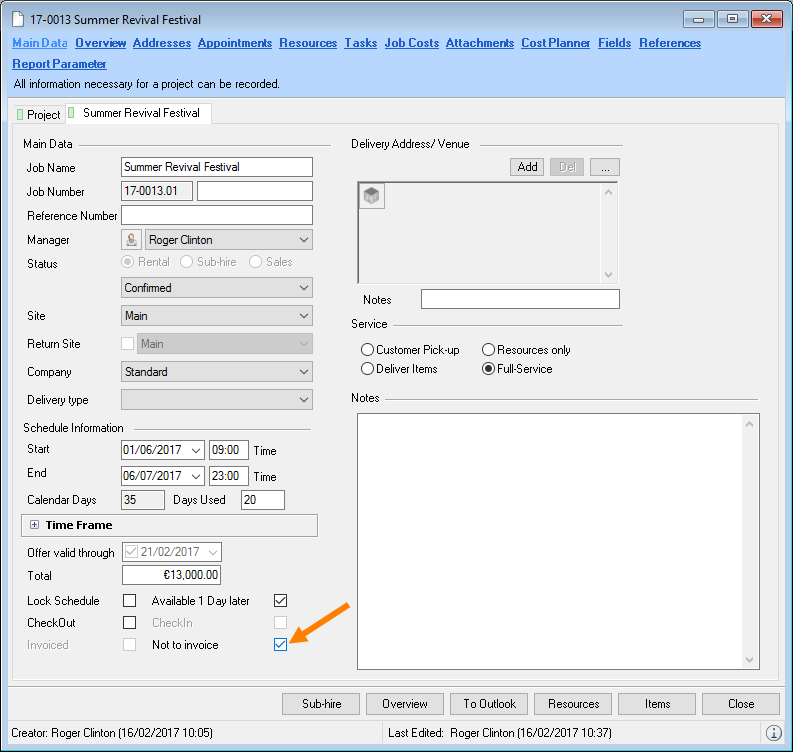Screen dimensions: 793x752
Task: Choose Customer Pick-up radio button
Action: pyautogui.click(x=367, y=350)
